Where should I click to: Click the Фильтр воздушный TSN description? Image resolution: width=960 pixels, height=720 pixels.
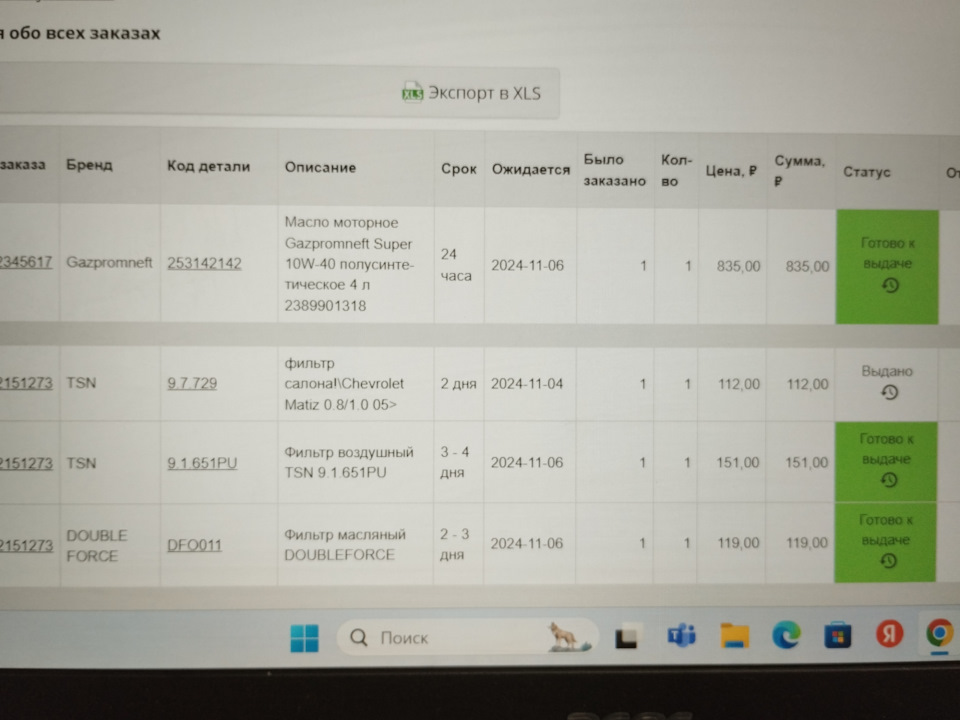tap(349, 462)
